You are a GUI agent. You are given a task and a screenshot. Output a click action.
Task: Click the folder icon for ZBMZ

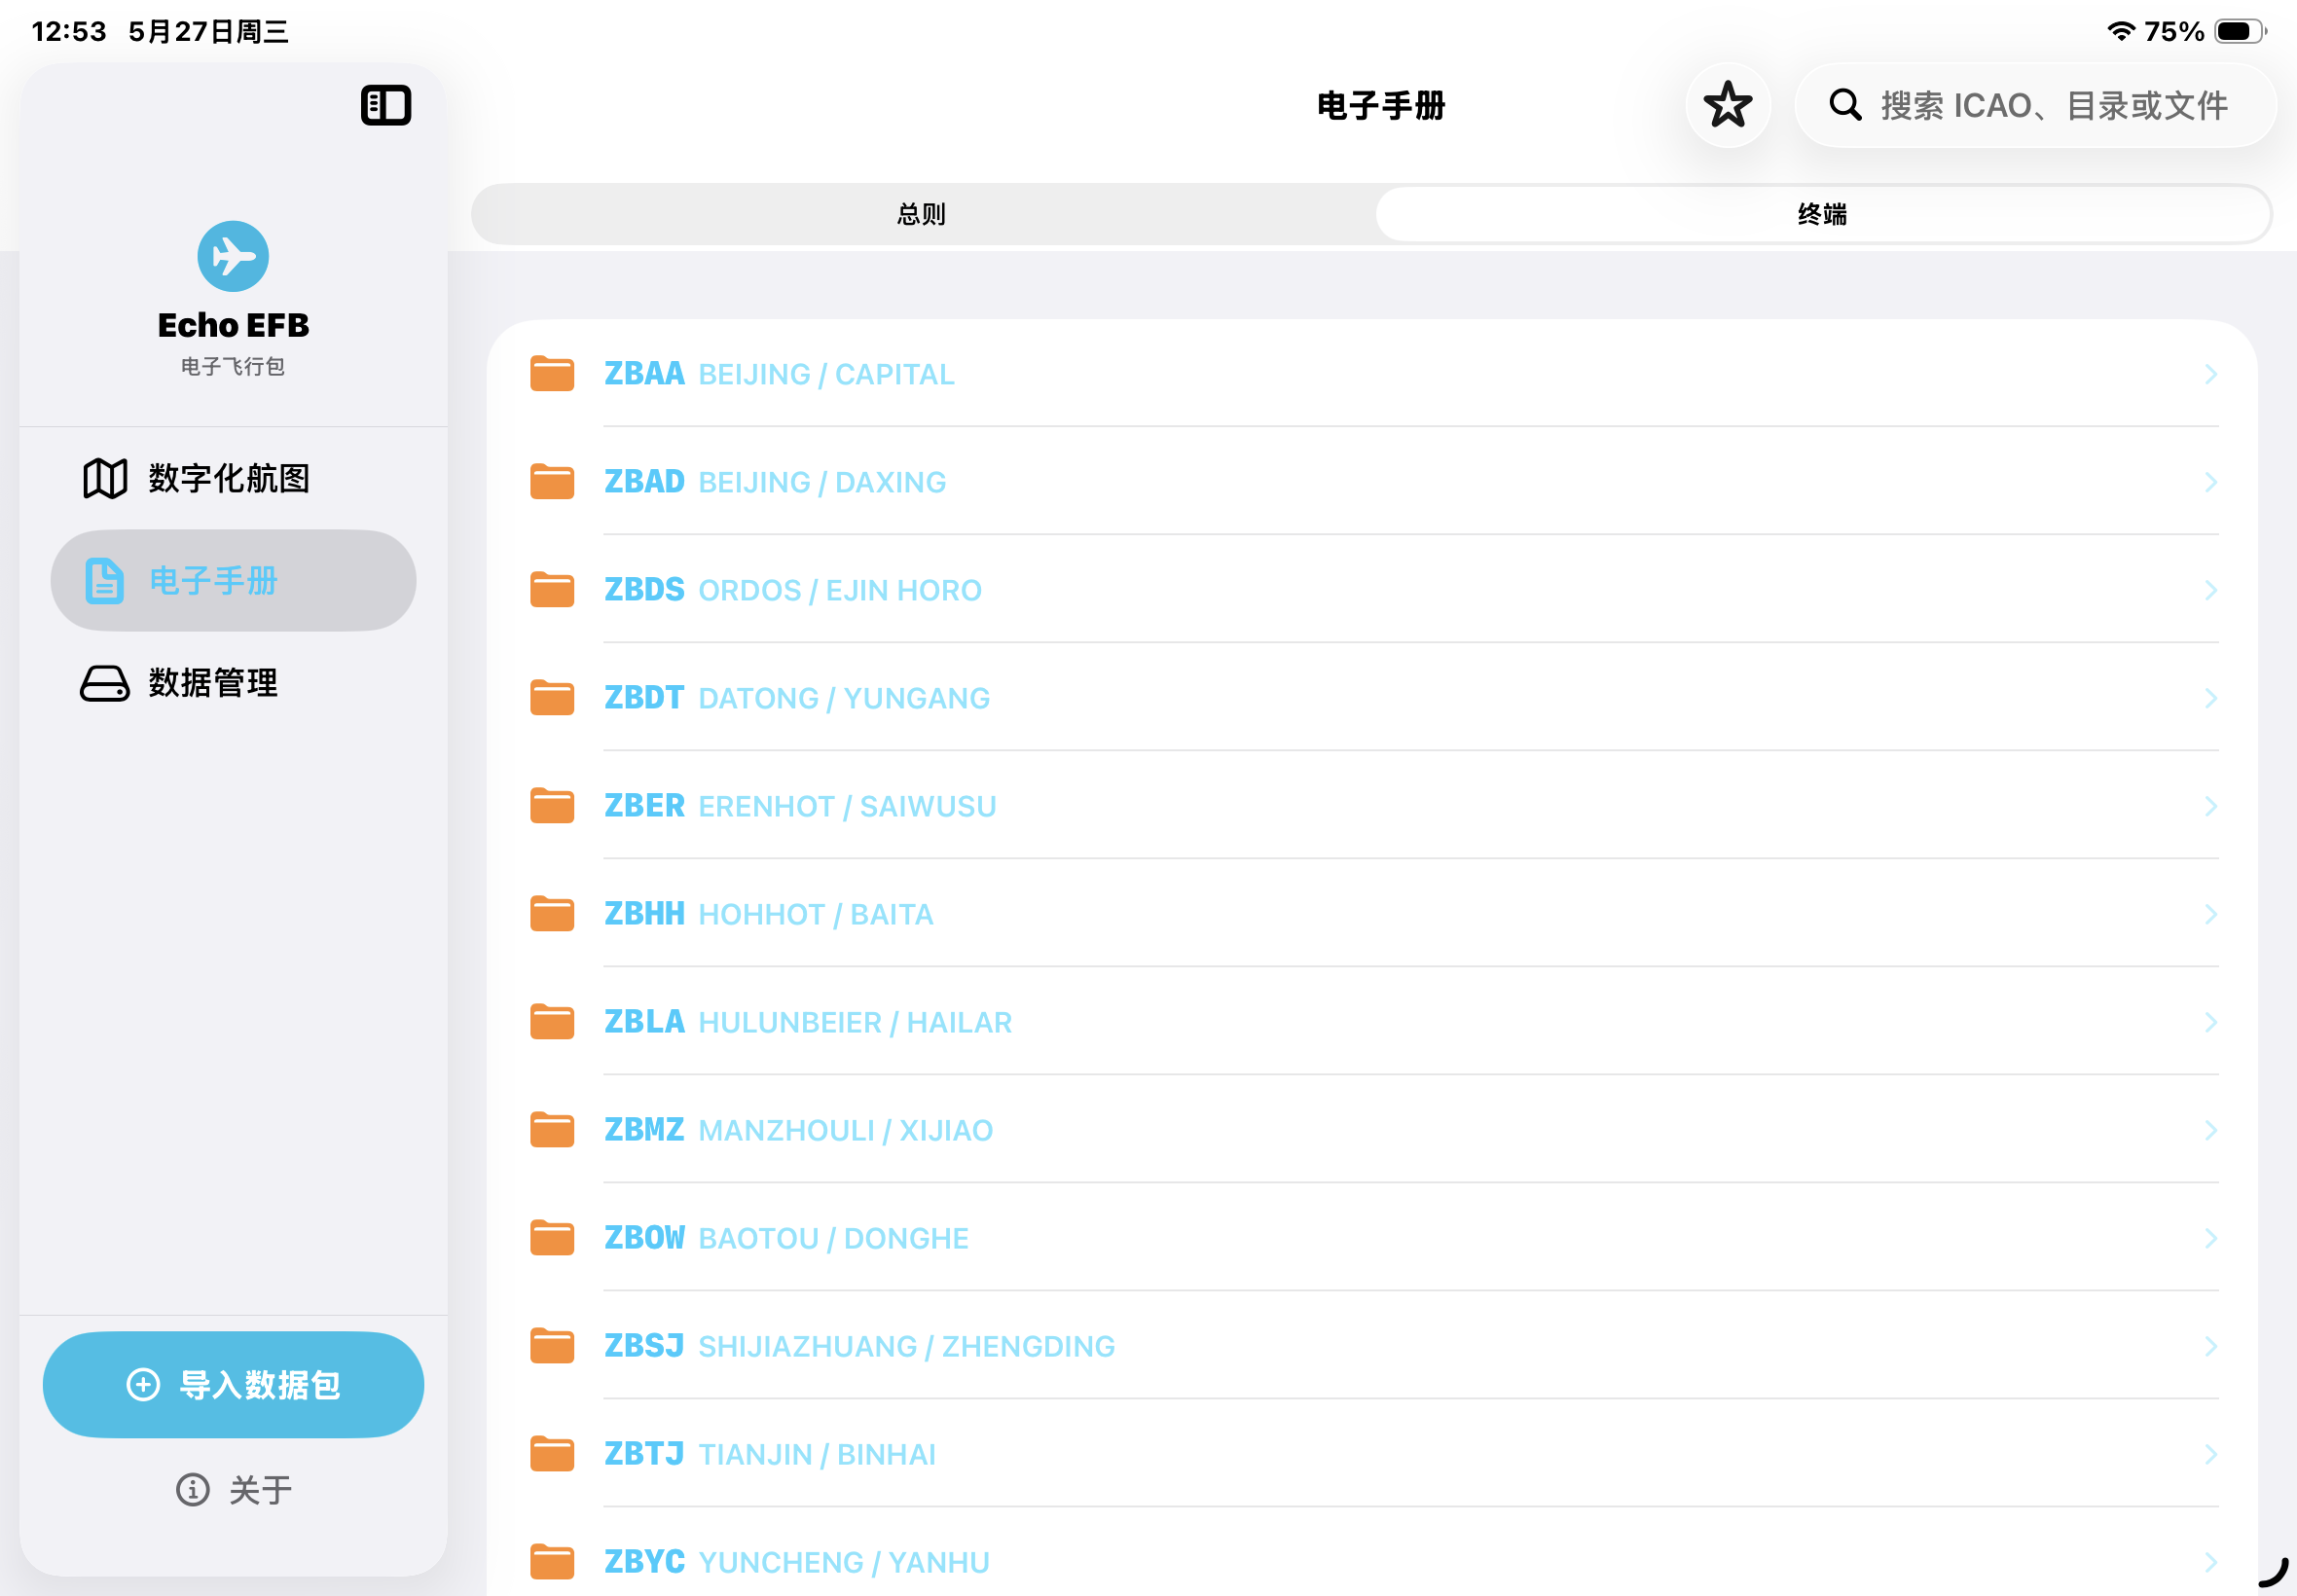(552, 1129)
